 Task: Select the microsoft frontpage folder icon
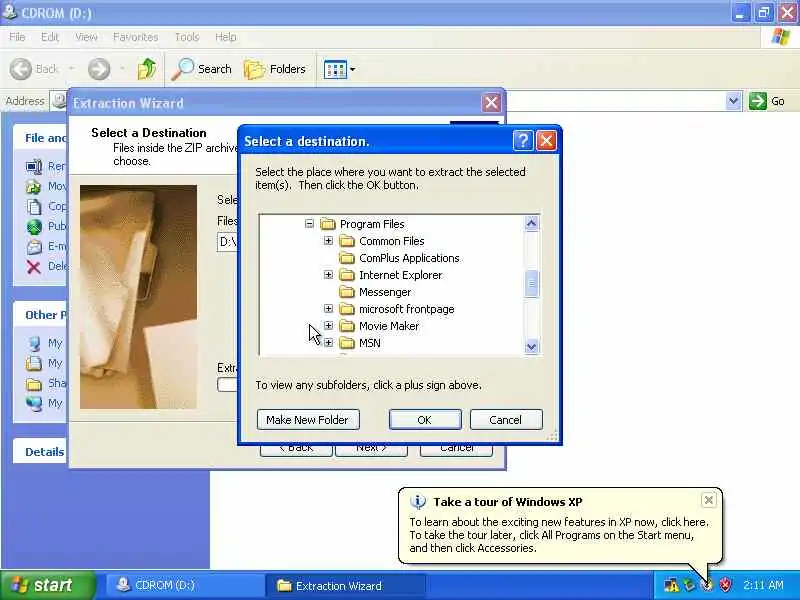(347, 309)
